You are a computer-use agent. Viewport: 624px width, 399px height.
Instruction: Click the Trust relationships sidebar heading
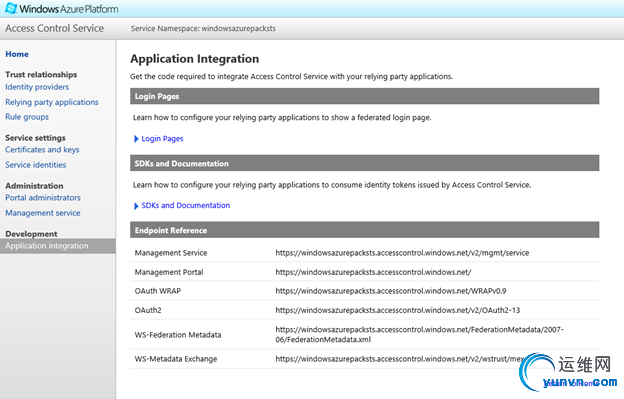pyautogui.click(x=41, y=74)
